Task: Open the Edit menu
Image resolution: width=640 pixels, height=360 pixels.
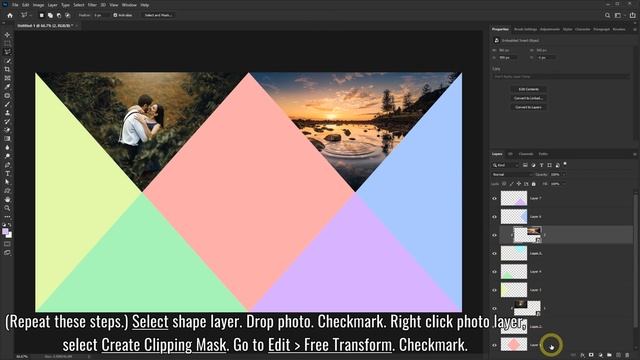Action: (25, 5)
